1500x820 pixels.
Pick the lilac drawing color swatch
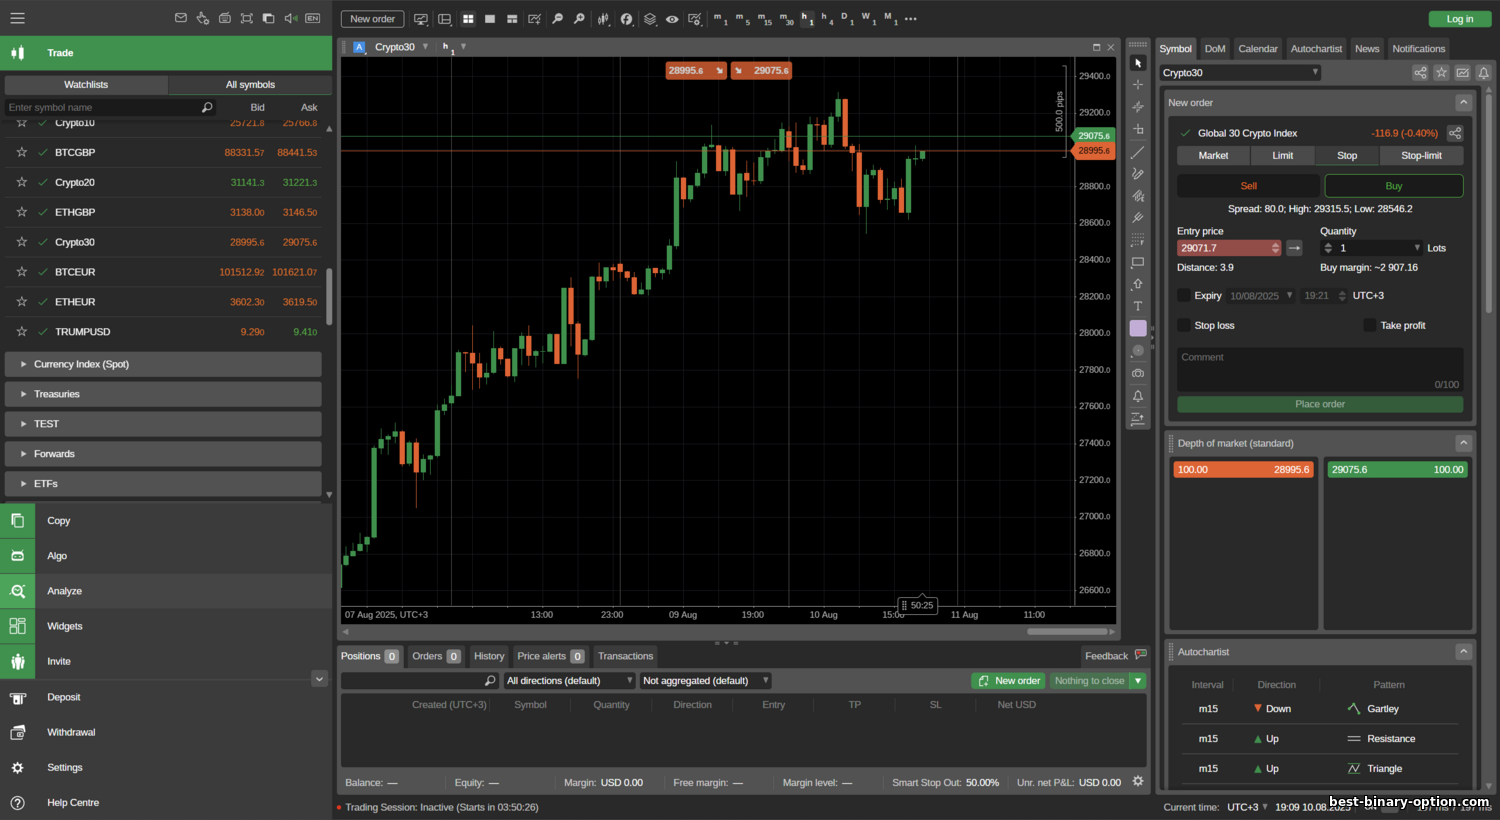coord(1138,328)
